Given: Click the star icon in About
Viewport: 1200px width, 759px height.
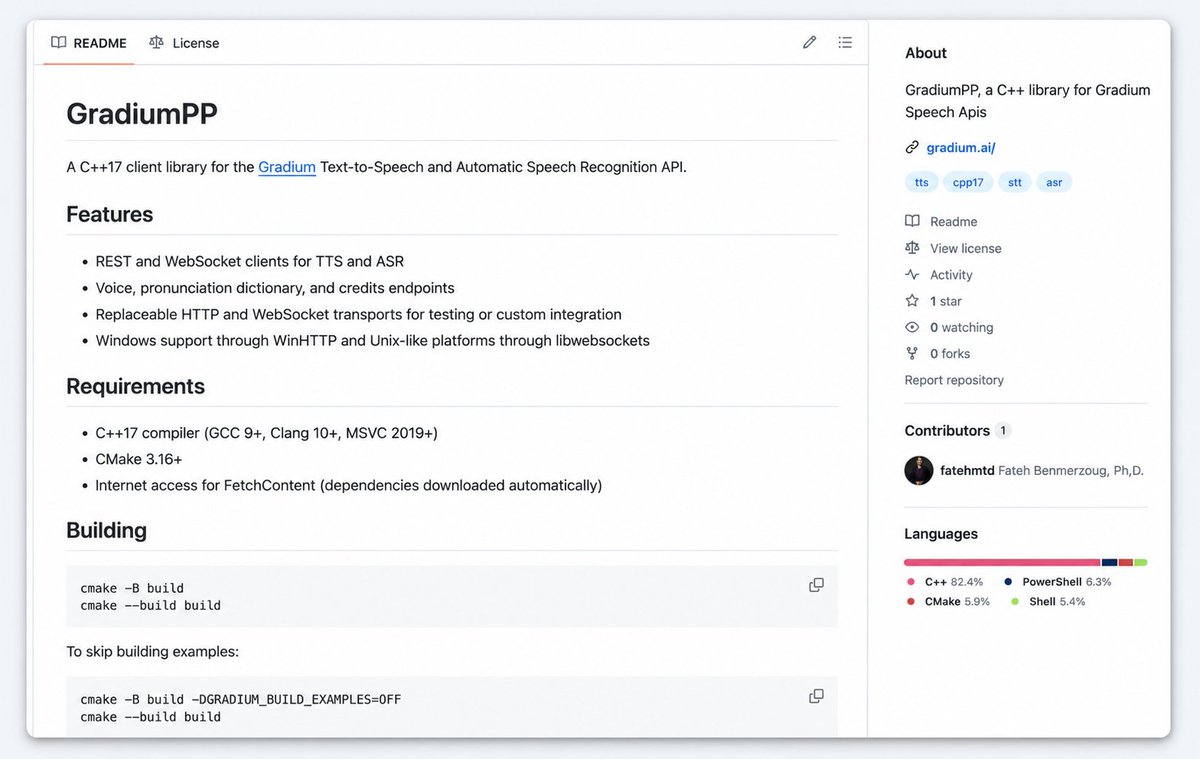Looking at the screenshot, I should pyautogui.click(x=912, y=301).
